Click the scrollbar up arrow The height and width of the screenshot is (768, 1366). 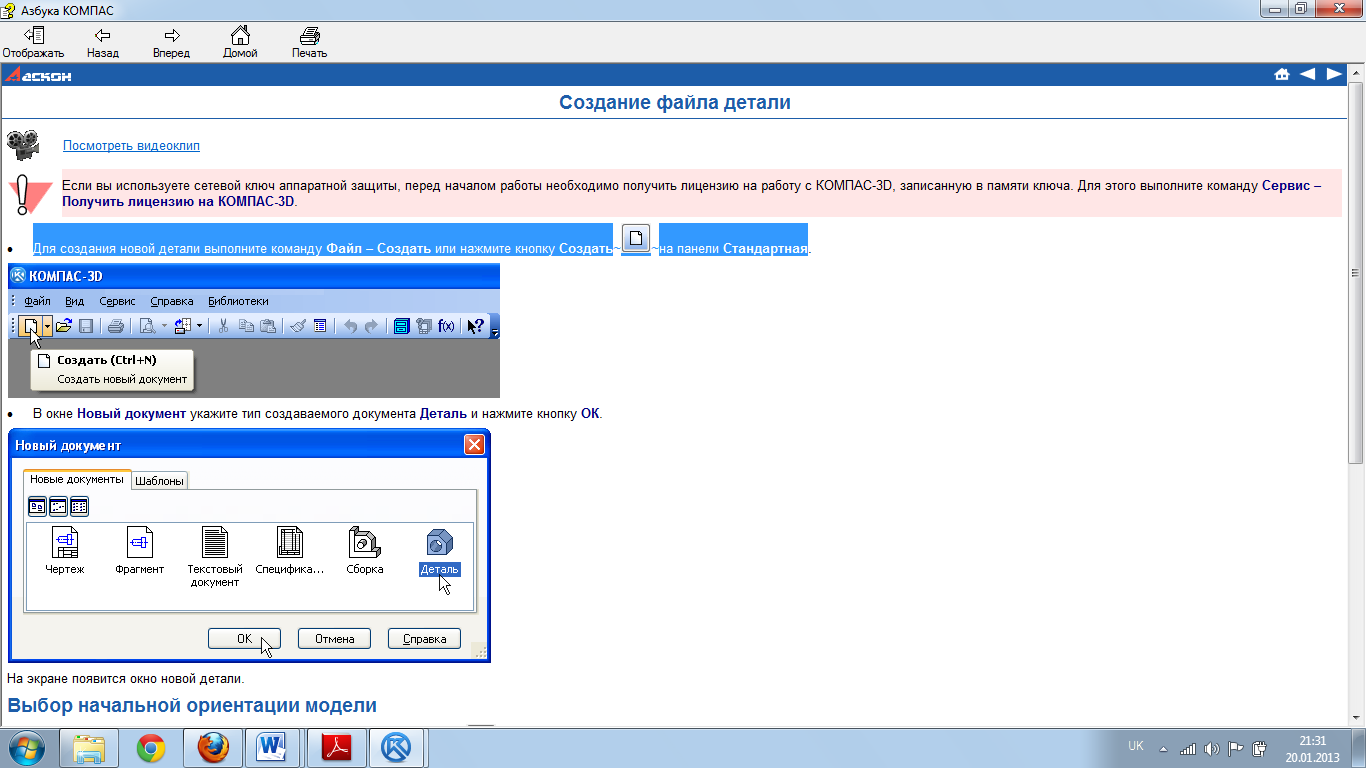tap(1357, 73)
